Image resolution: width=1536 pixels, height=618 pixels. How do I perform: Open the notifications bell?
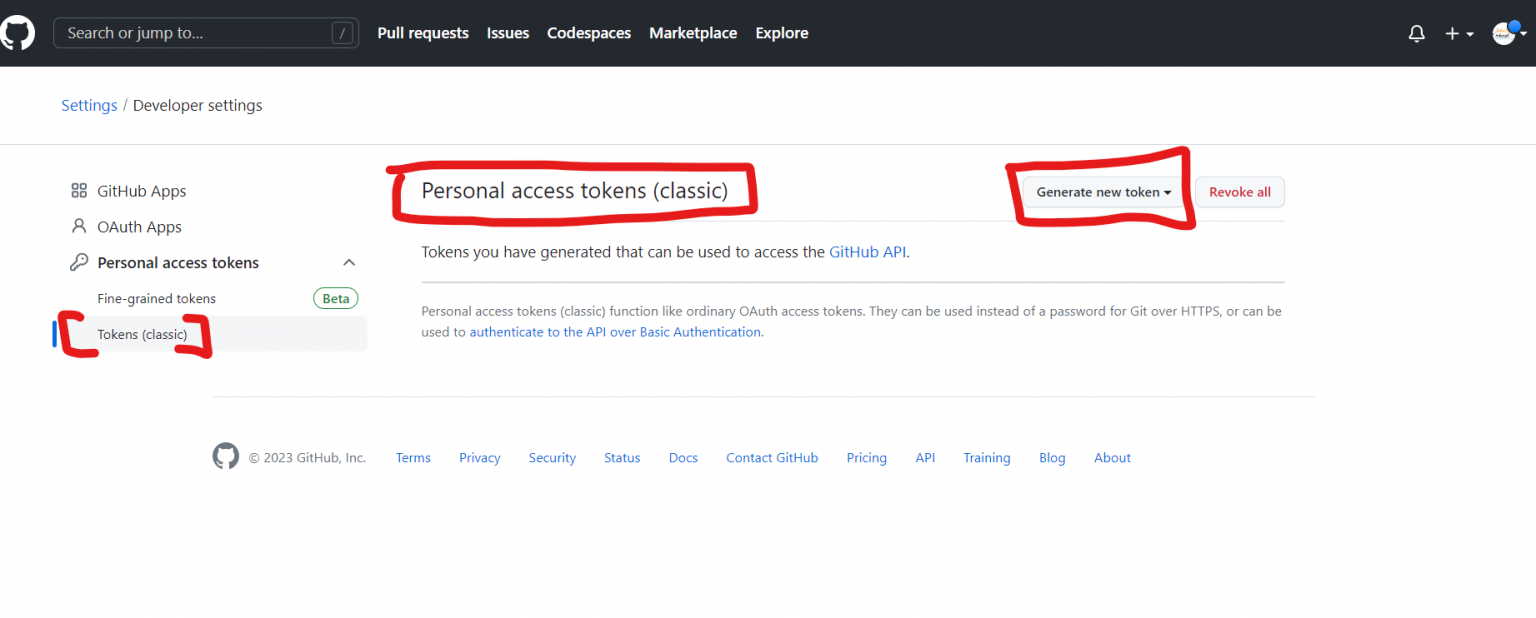pos(1416,33)
